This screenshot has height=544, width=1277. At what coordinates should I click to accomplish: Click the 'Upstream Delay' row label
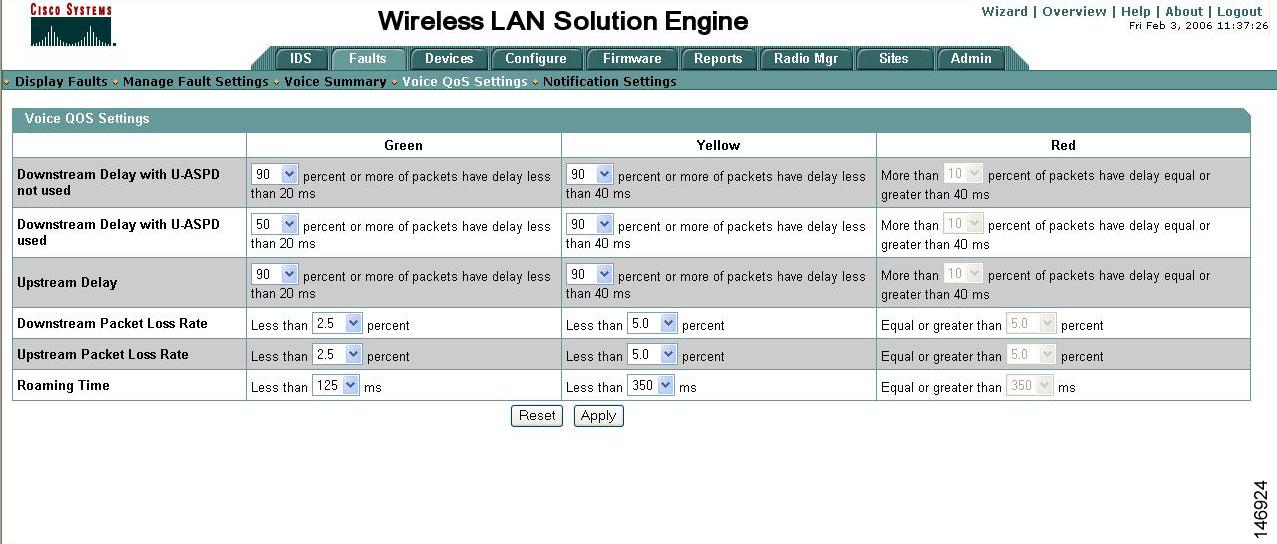pyautogui.click(x=67, y=283)
